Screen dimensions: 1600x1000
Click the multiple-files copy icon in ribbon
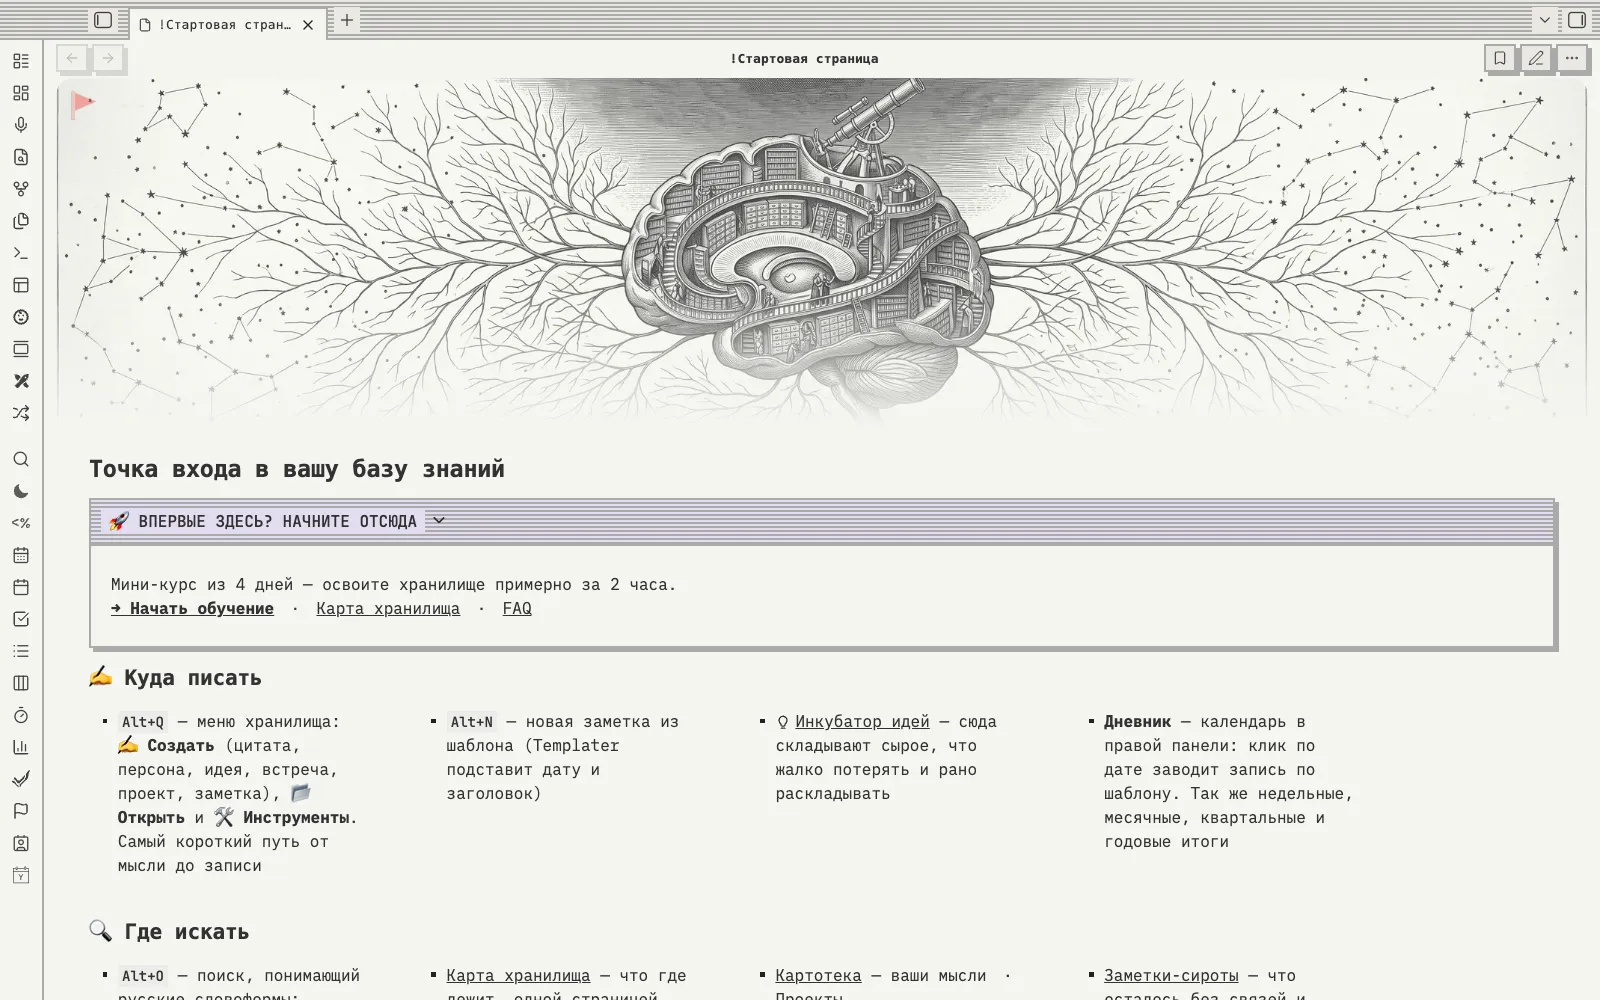(21, 221)
